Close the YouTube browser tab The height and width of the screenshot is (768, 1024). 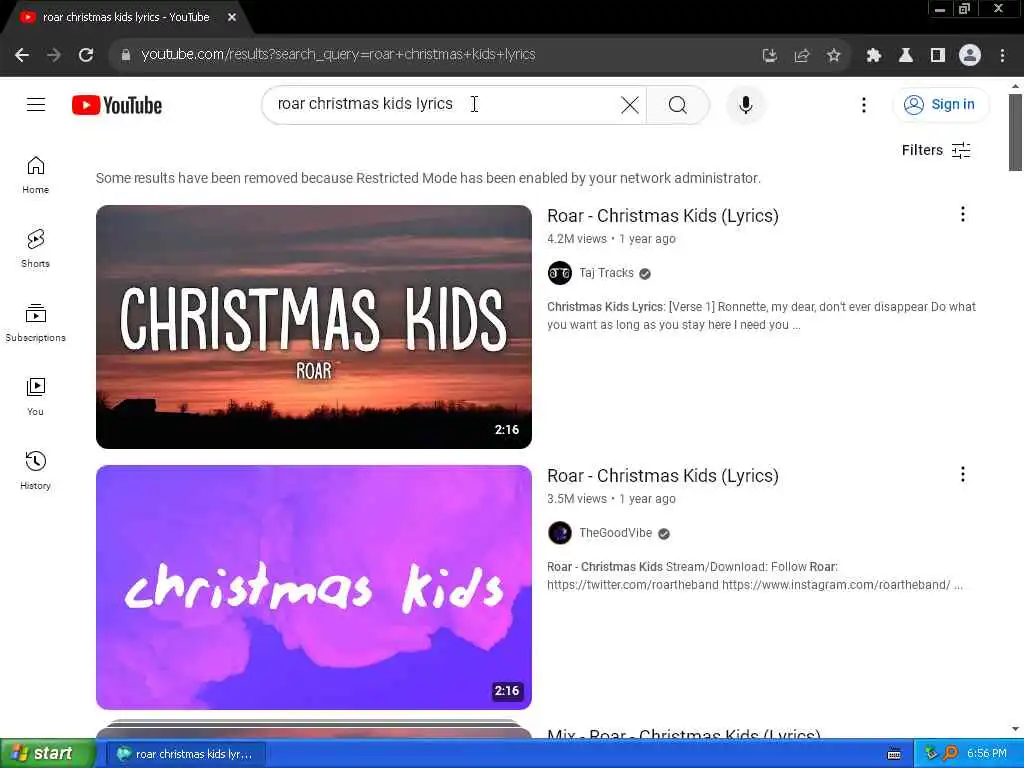click(x=232, y=17)
